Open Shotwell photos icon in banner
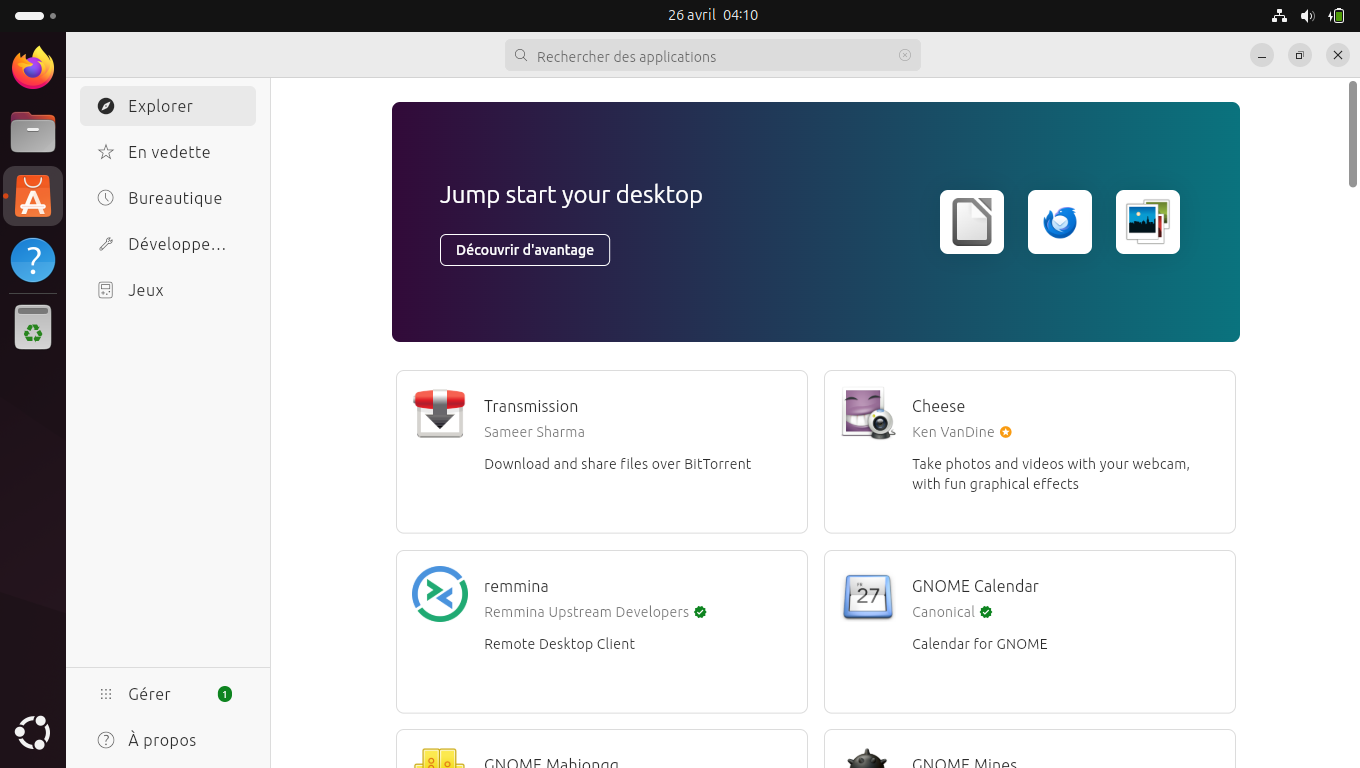1360x768 pixels. tap(1148, 222)
